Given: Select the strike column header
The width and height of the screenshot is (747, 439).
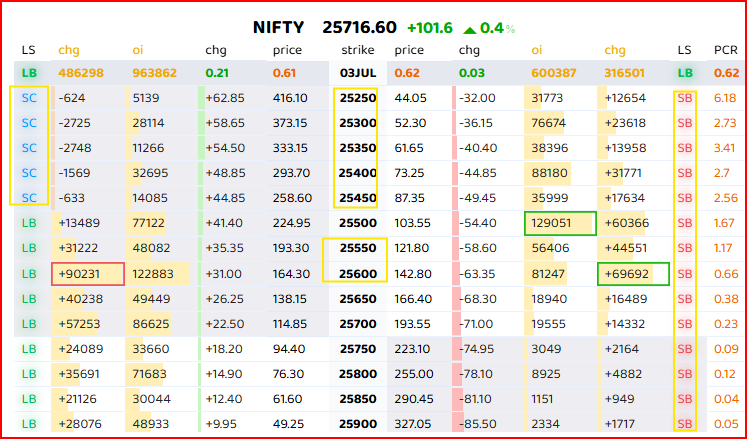Looking at the screenshot, I should pos(358,50).
